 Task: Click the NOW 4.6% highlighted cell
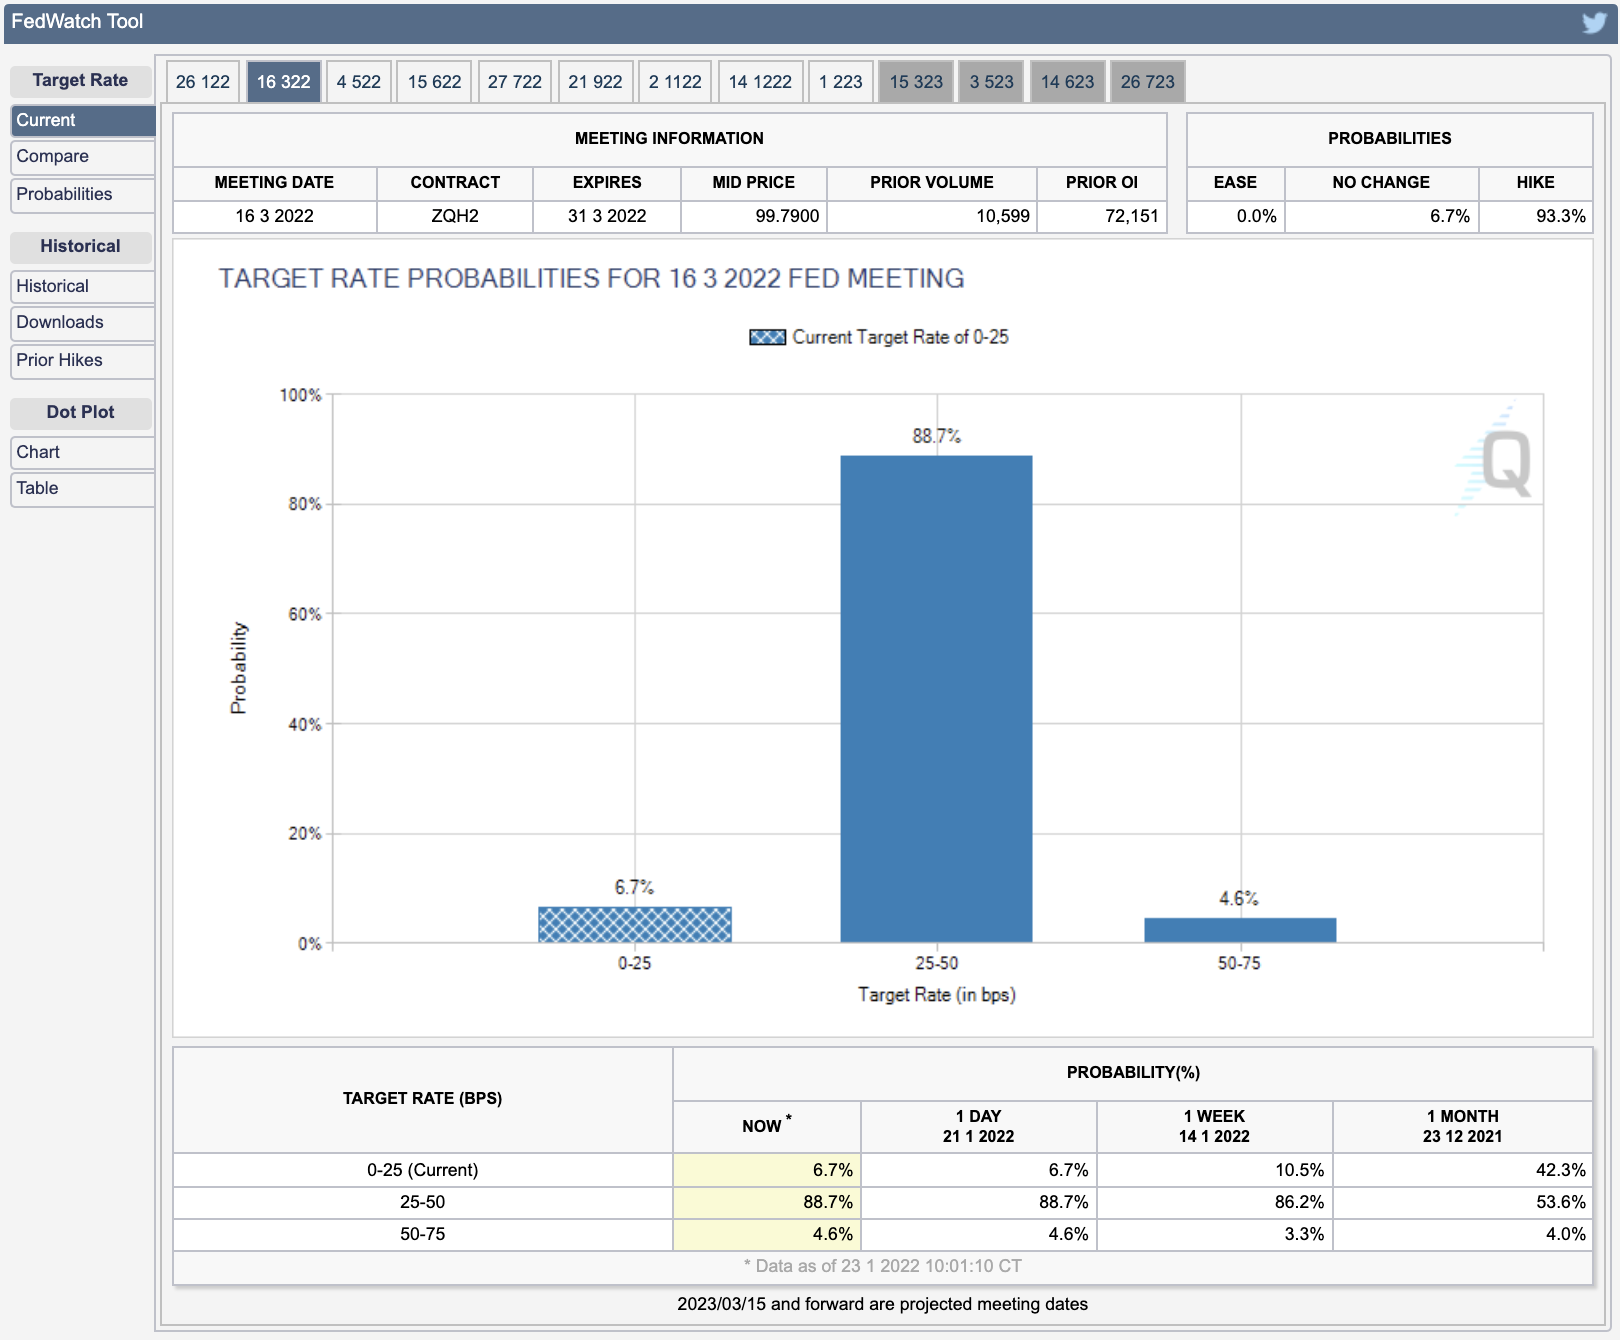[x=767, y=1234]
